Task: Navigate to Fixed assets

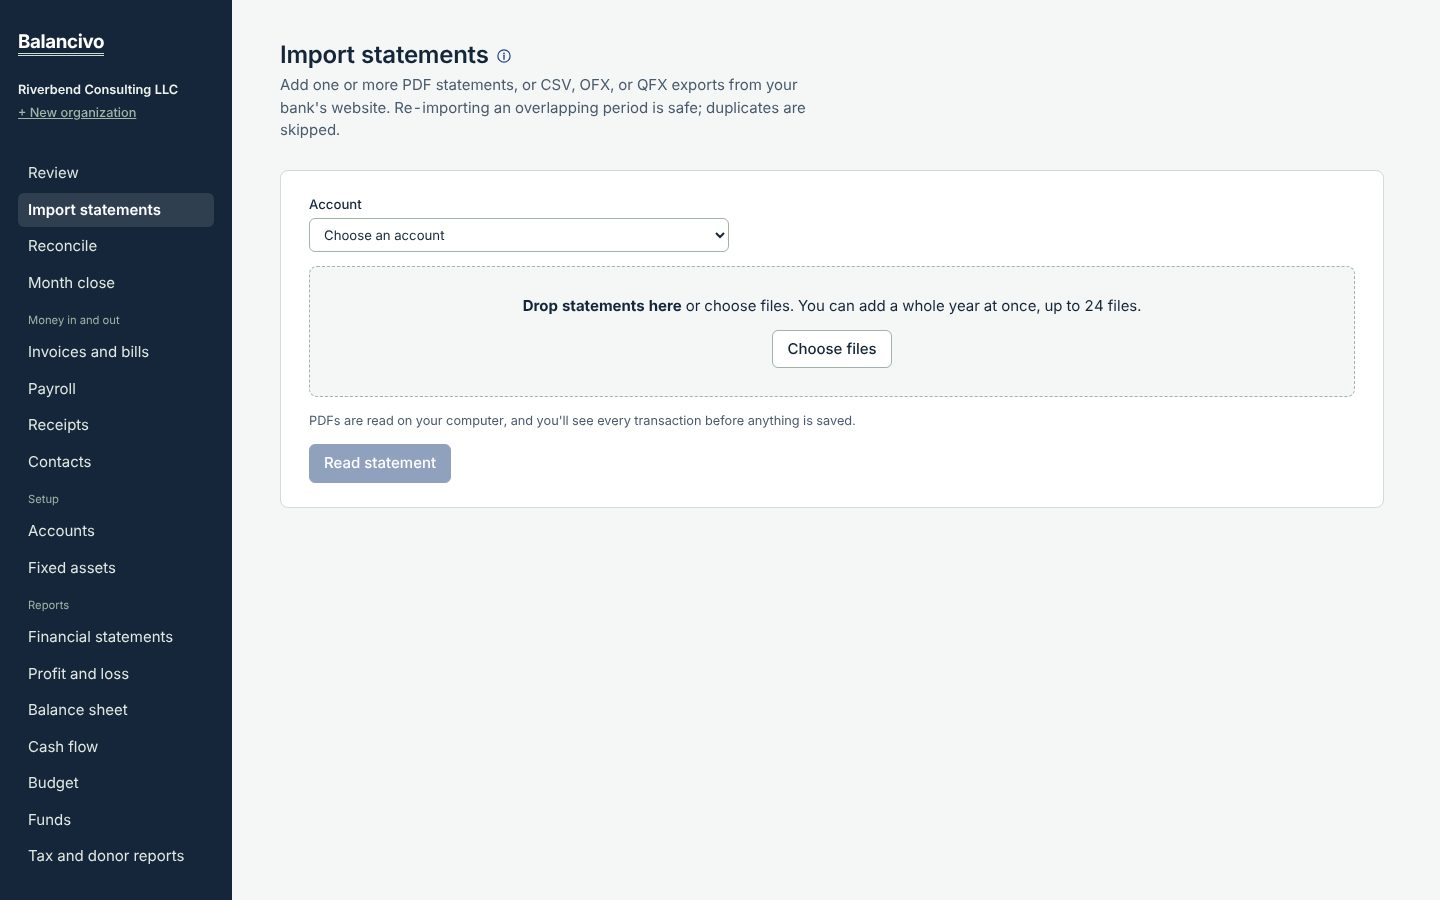Action: click(x=116, y=568)
